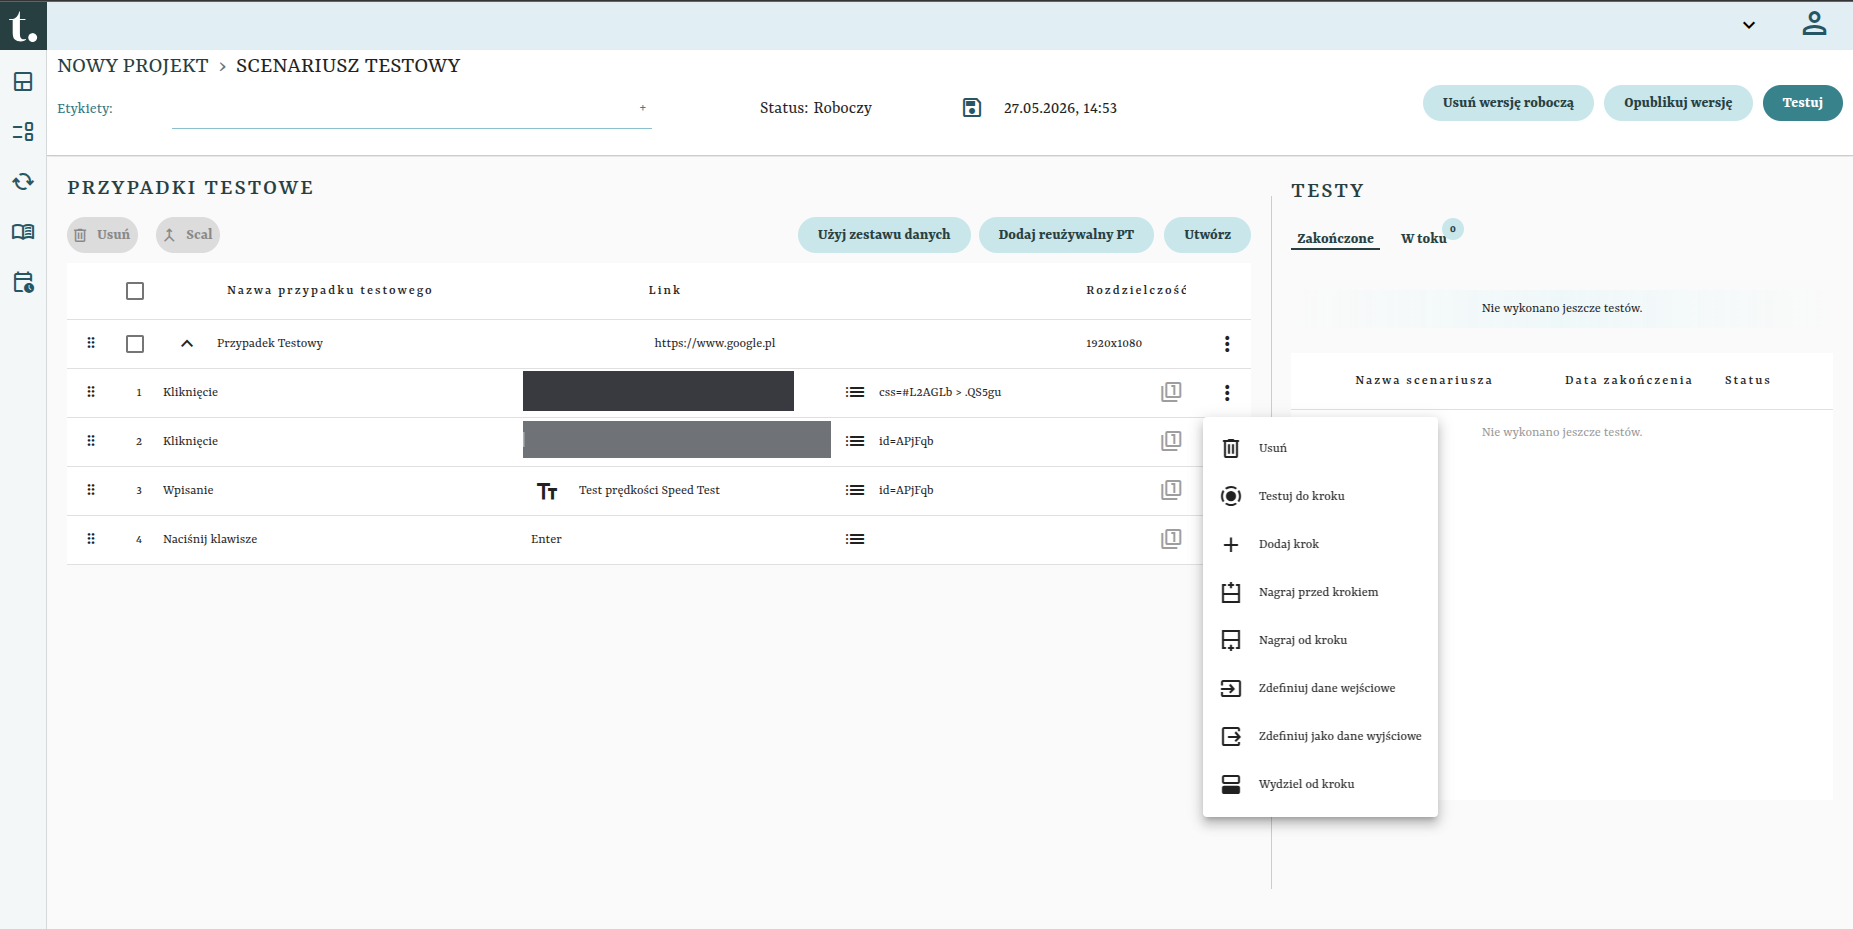This screenshot has height=929, width=1853.
Task: Click the Utwórz button
Action: pos(1207,235)
